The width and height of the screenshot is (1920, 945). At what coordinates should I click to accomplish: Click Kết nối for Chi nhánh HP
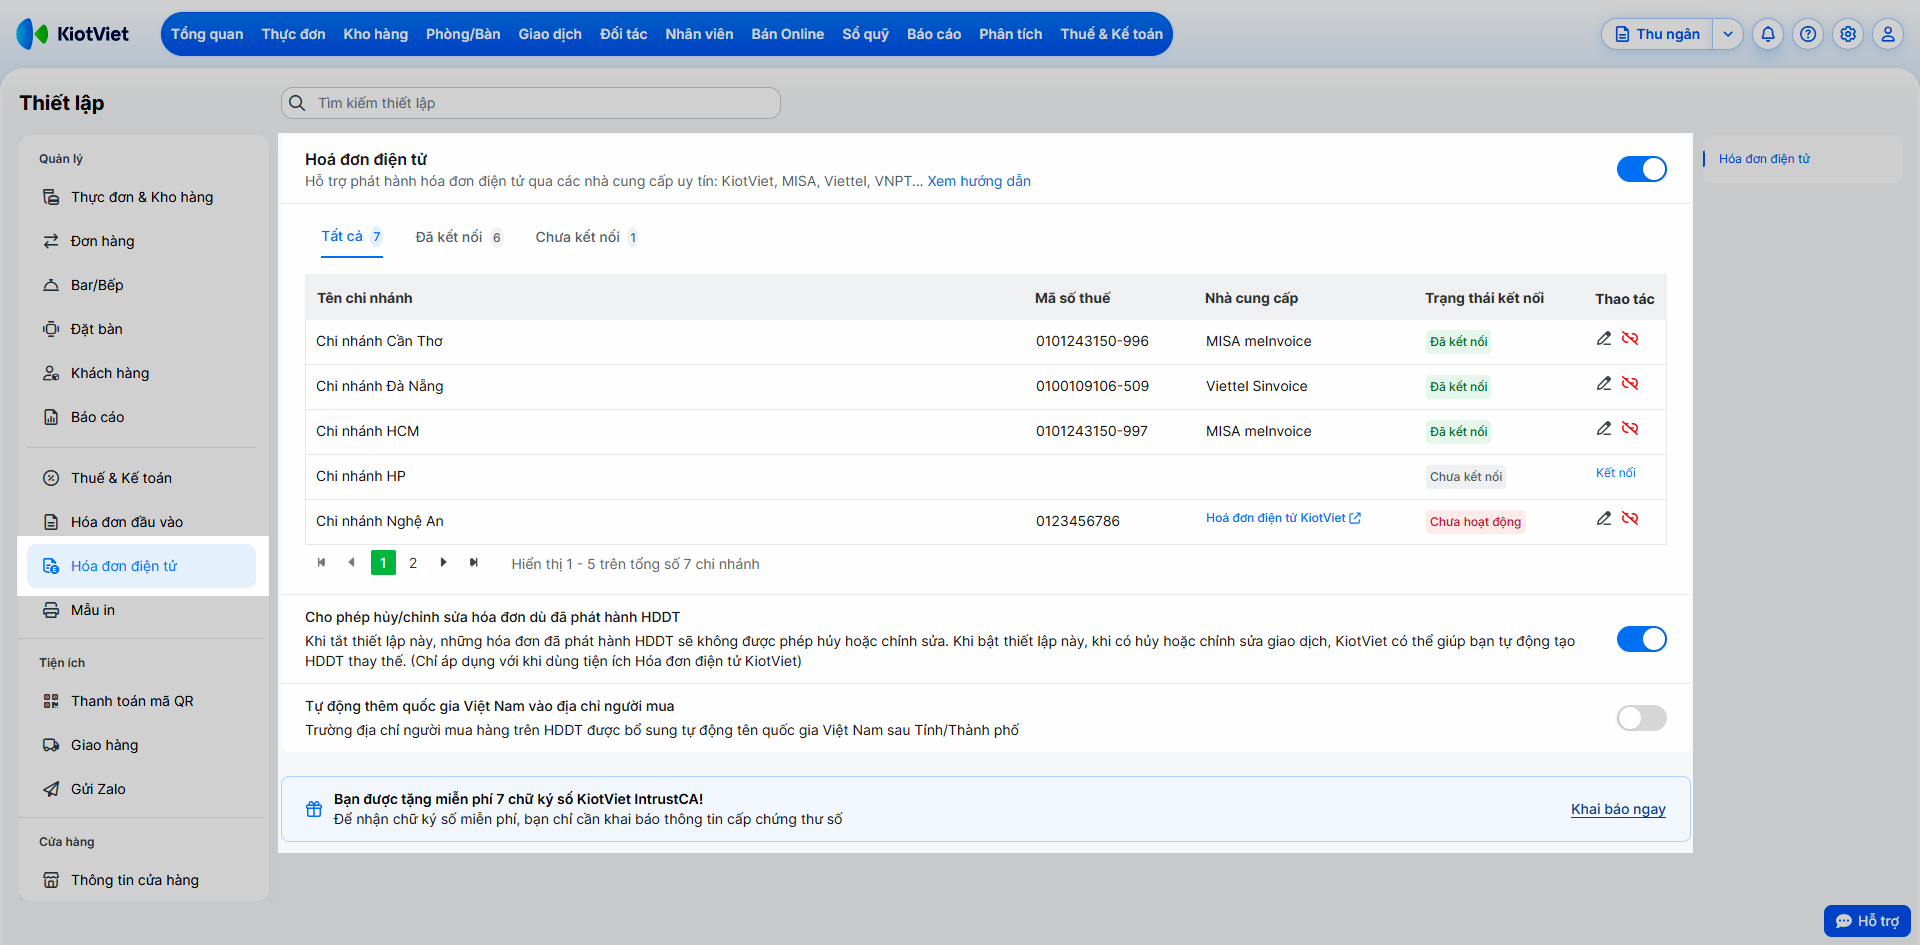coord(1616,473)
